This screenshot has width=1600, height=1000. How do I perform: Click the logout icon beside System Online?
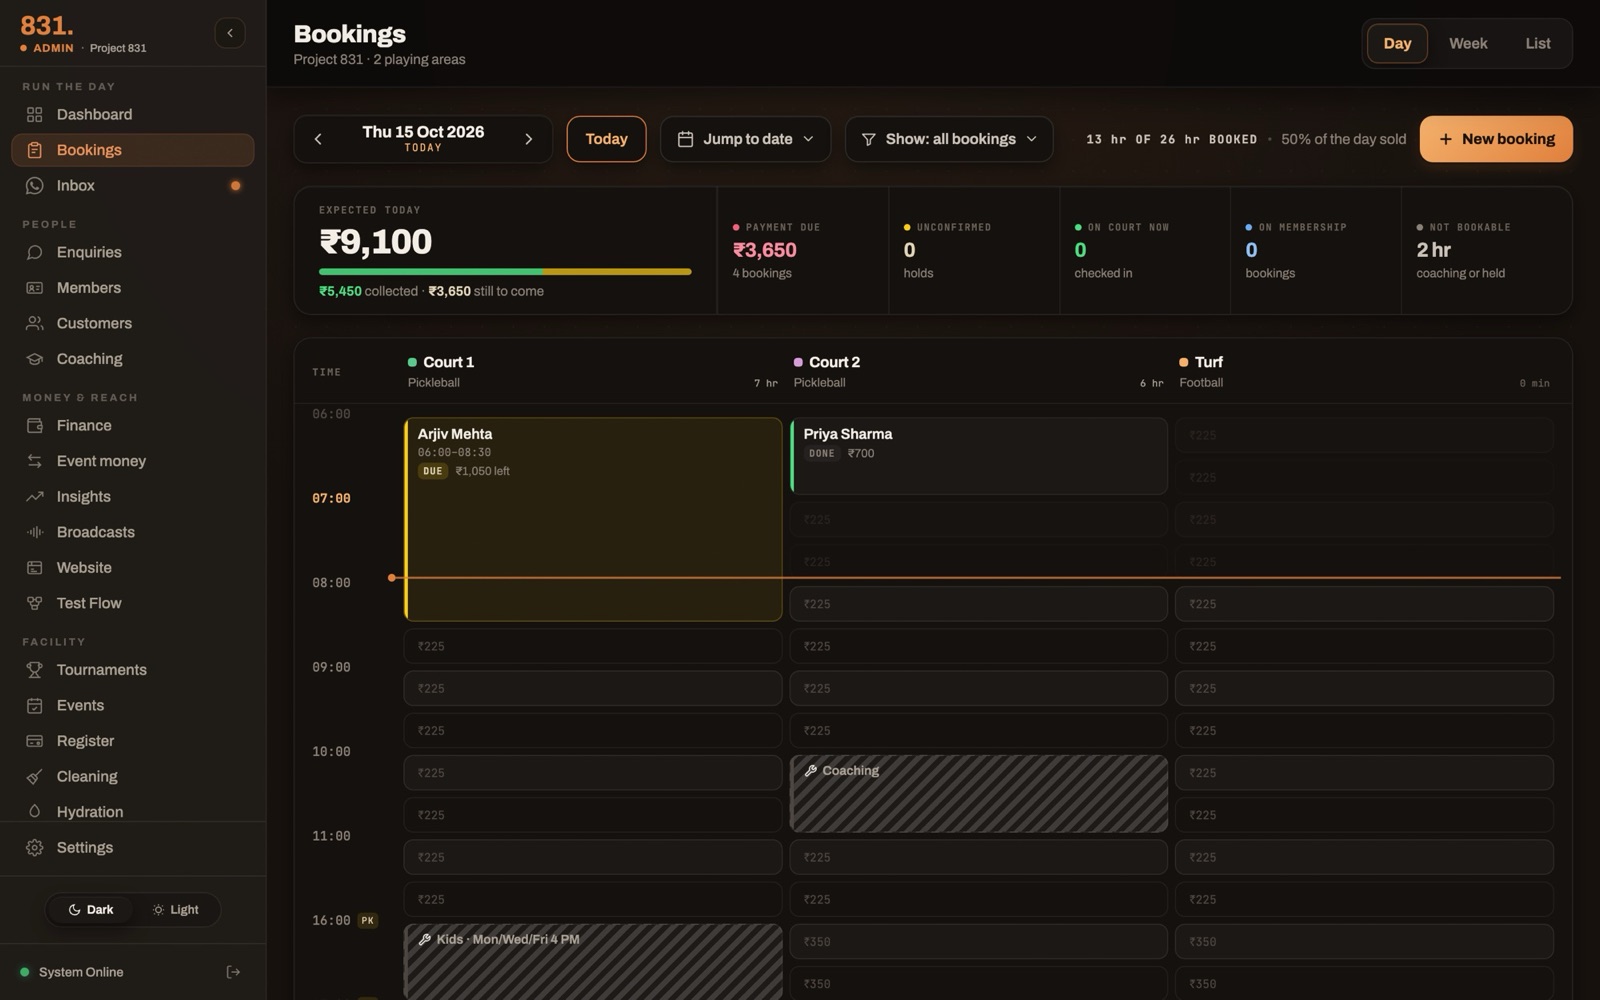tap(233, 972)
